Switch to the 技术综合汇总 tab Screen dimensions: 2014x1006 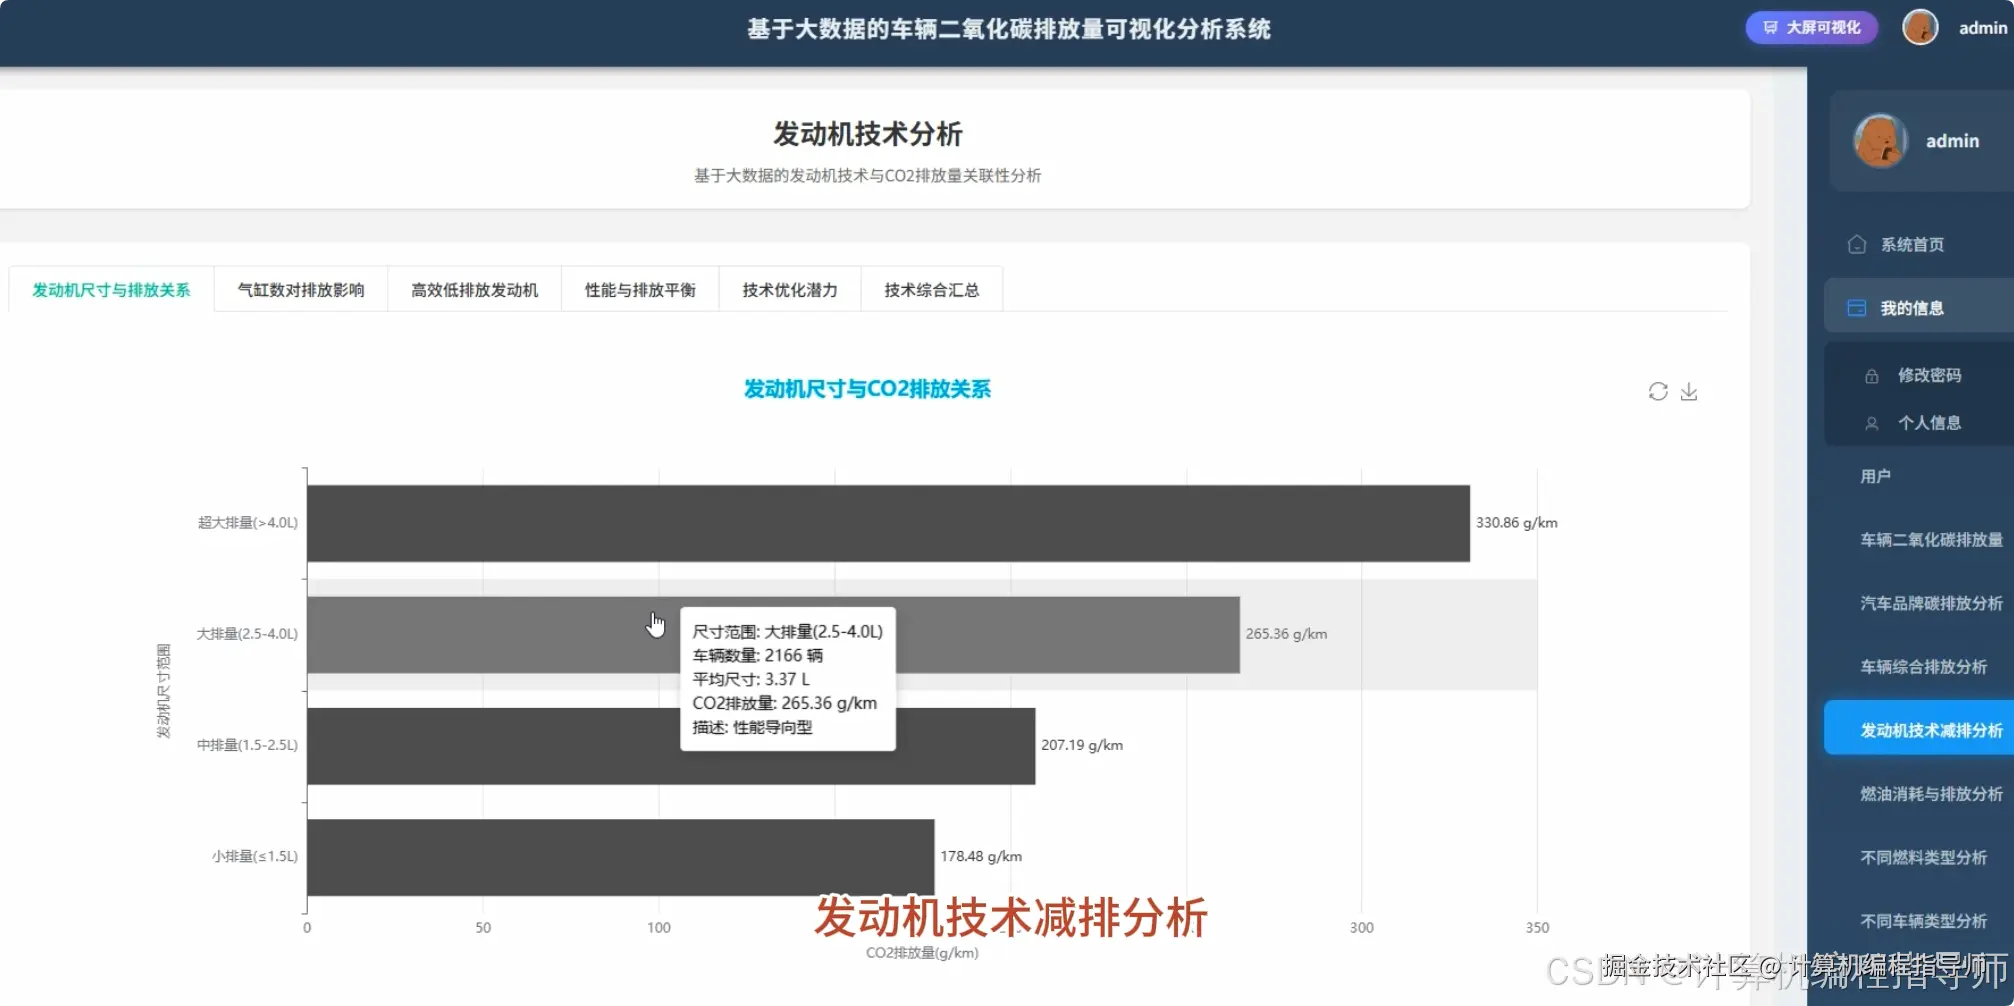[931, 290]
